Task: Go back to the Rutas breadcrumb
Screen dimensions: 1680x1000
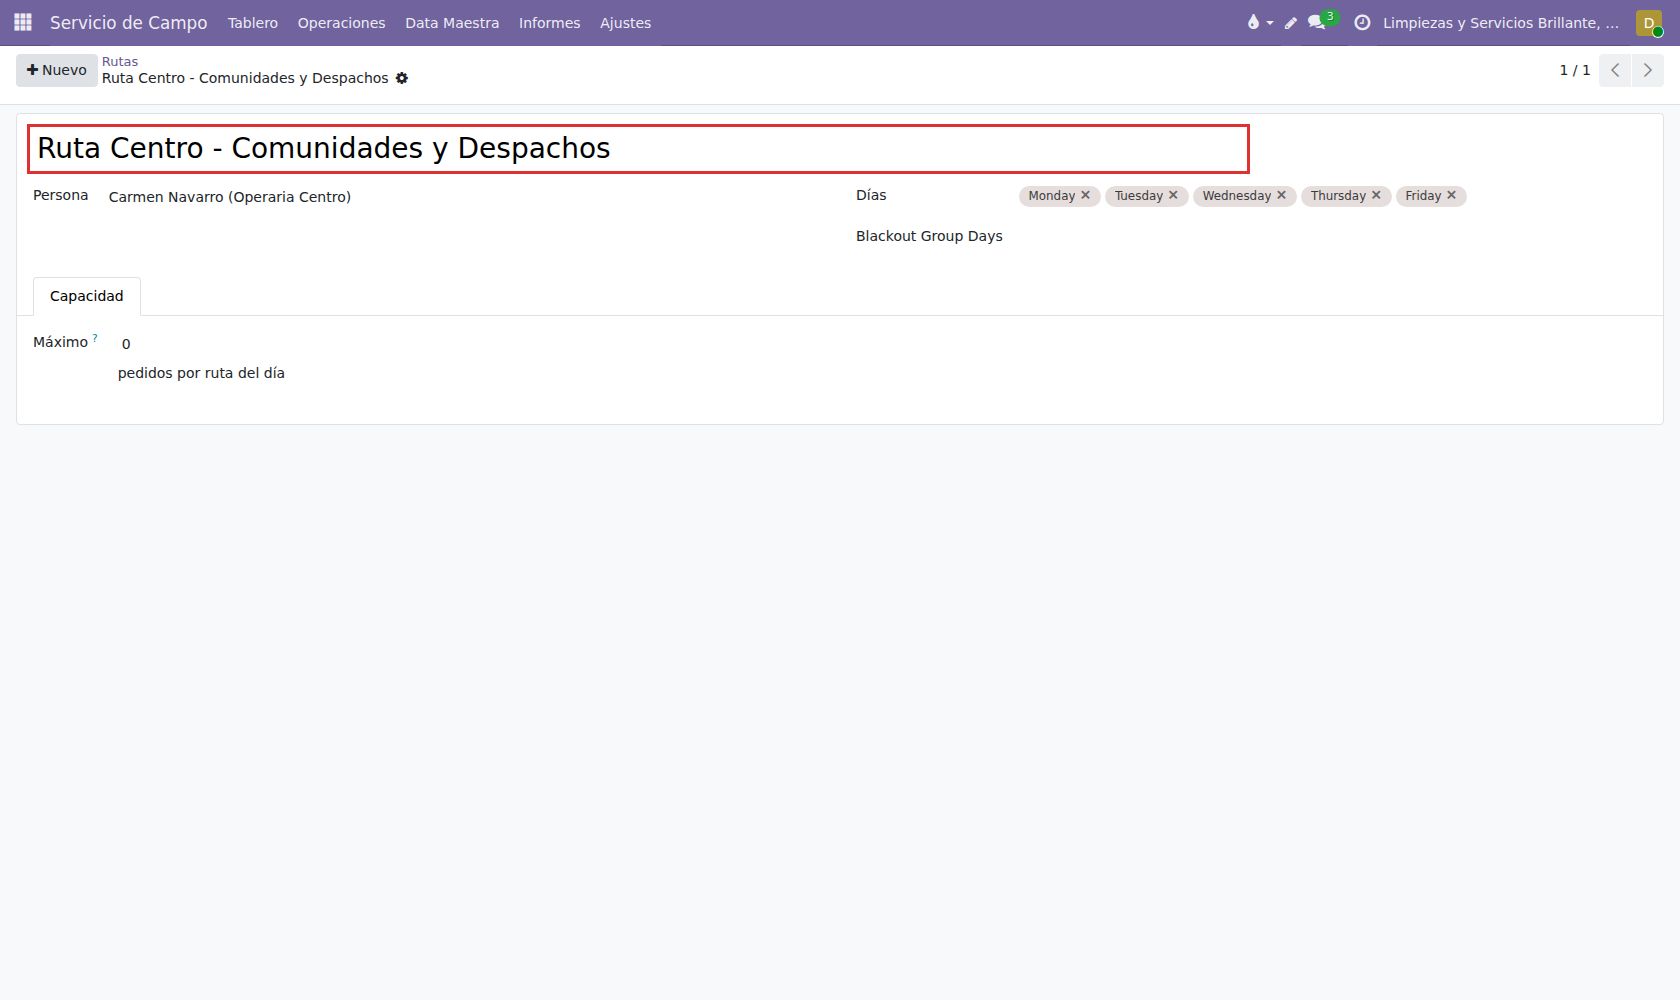Action: tap(120, 61)
